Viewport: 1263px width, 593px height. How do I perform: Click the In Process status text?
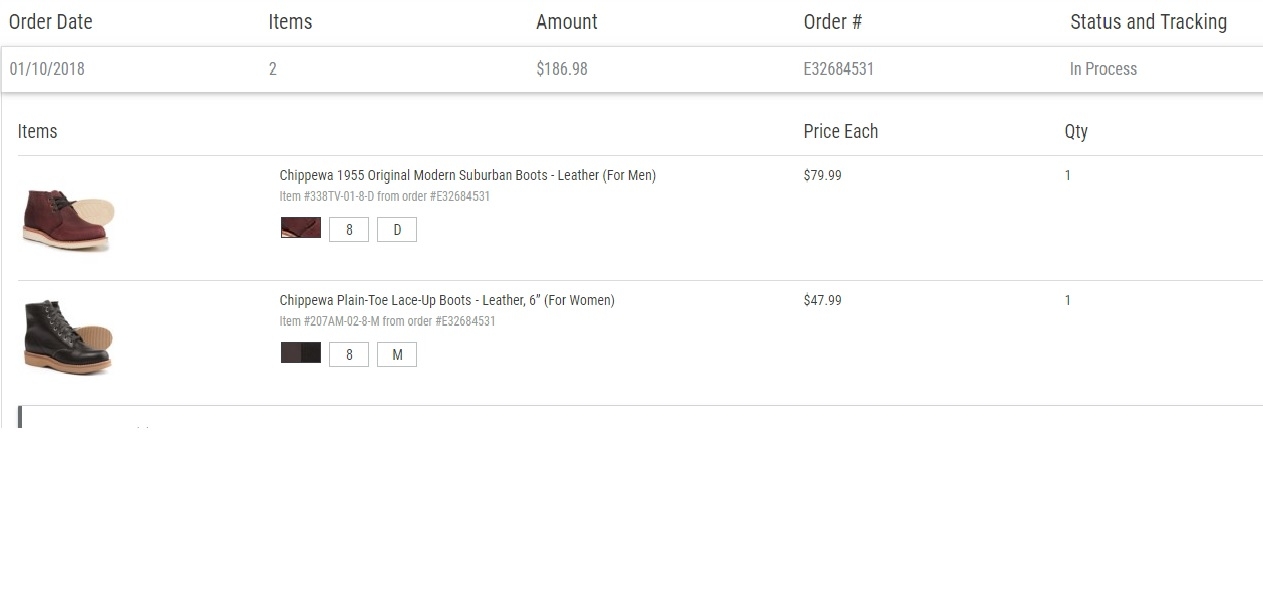pyautogui.click(x=1103, y=69)
